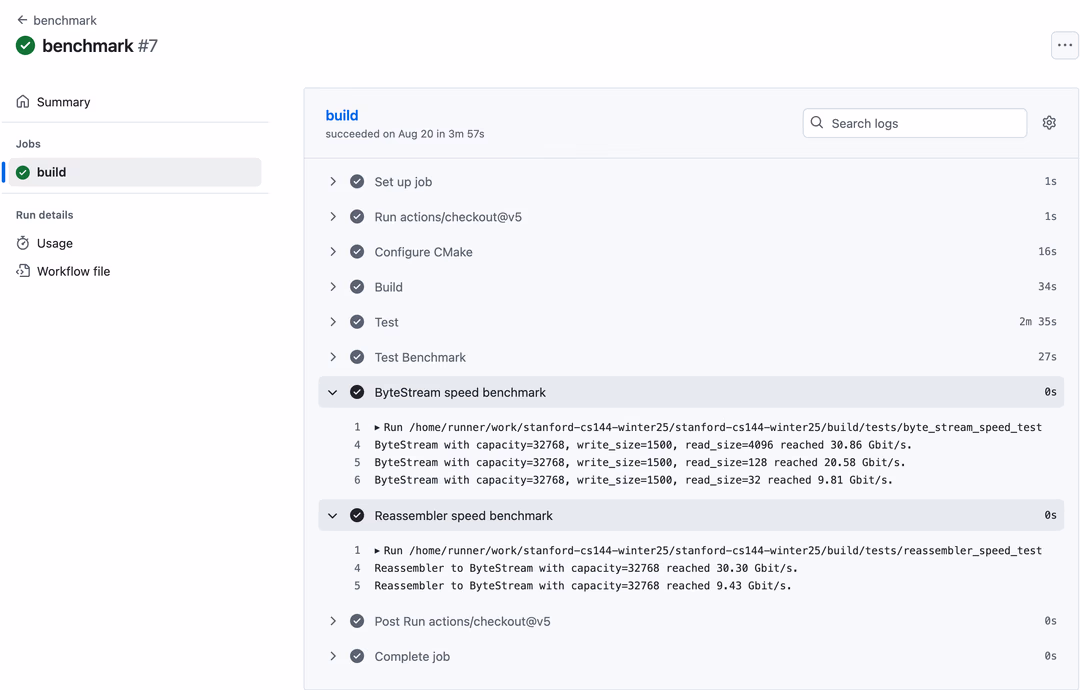Click the Summary home icon
This screenshot has width=1080, height=690.
pos(23,102)
